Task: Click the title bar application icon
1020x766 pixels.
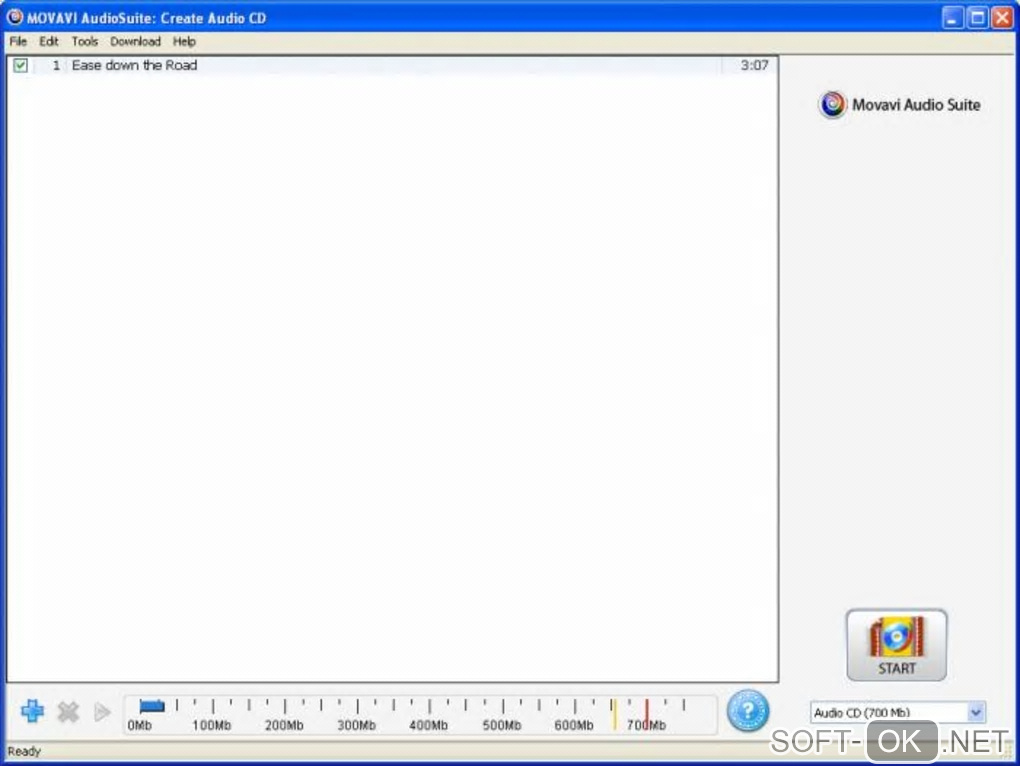Action: pos(14,18)
